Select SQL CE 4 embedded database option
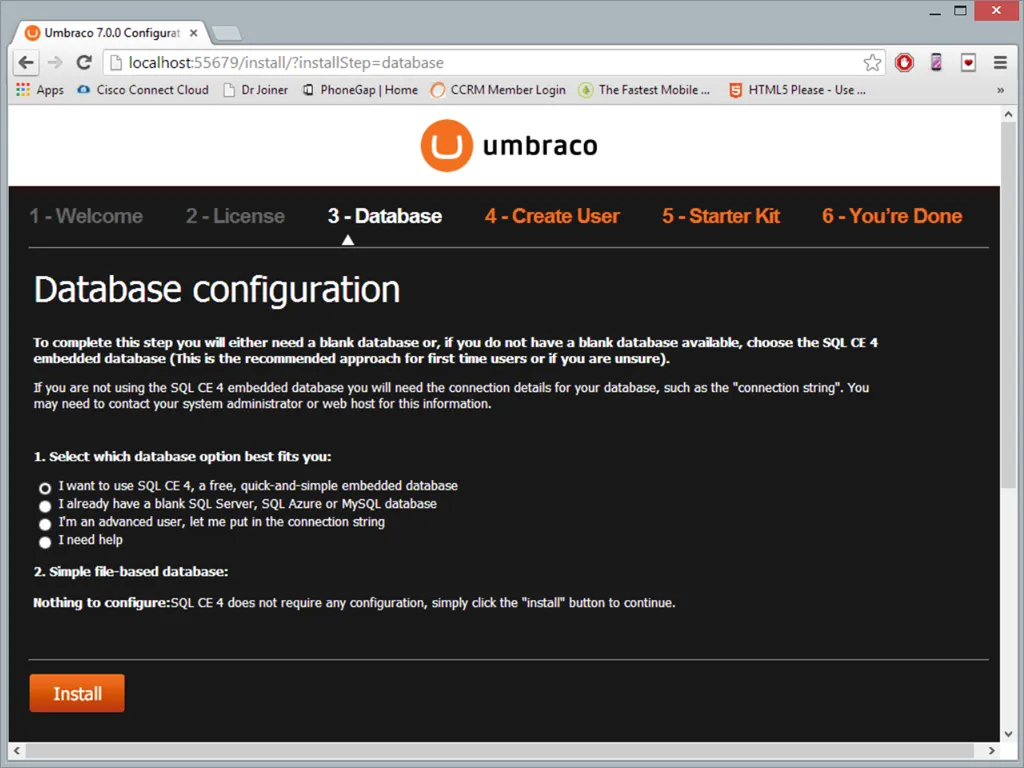 pos(45,488)
